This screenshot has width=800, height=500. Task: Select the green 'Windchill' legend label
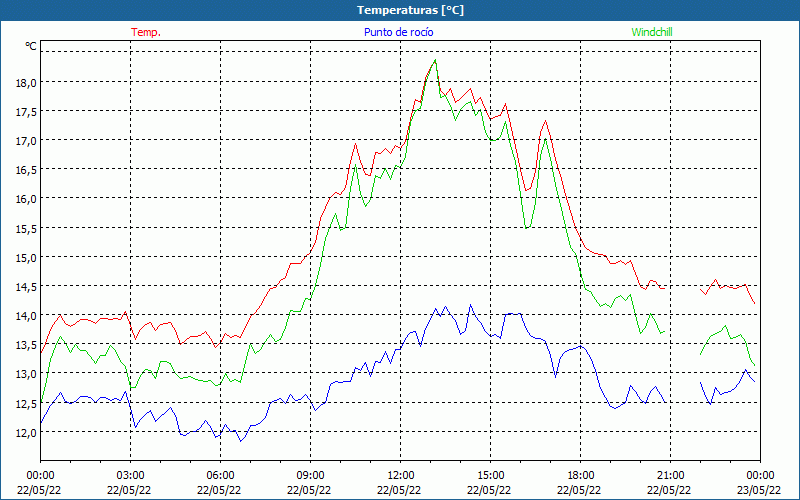click(x=652, y=32)
